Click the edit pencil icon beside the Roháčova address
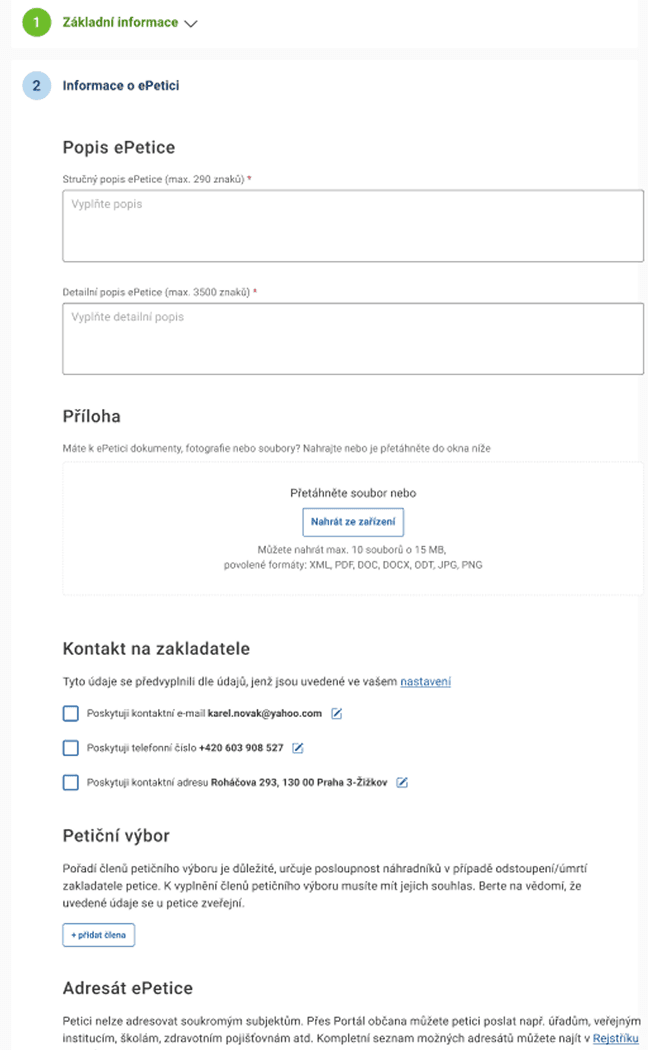 [x=401, y=783]
